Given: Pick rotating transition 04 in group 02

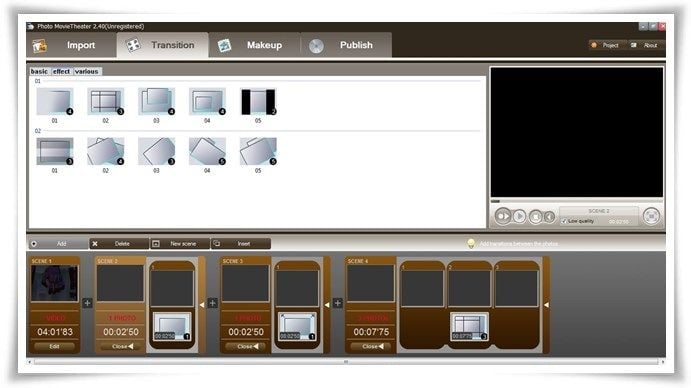Looking at the screenshot, I should pyautogui.click(x=207, y=152).
